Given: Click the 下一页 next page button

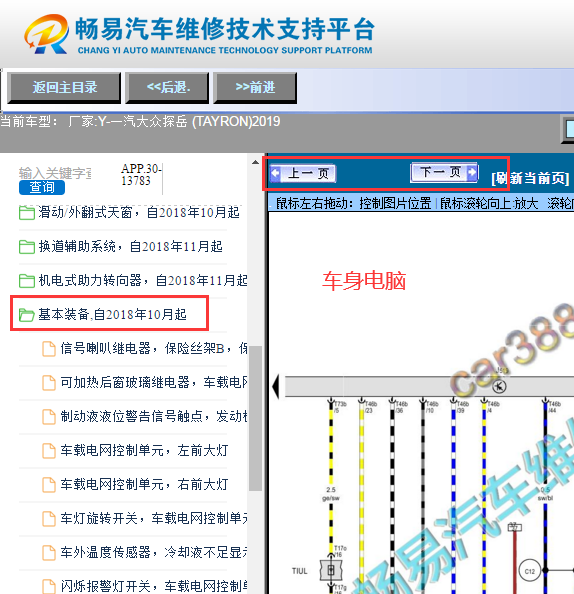Looking at the screenshot, I should [444, 172].
